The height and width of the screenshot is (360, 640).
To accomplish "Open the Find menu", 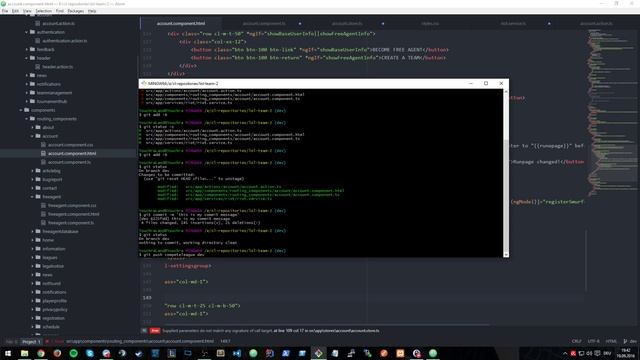I will [x=60, y=11].
